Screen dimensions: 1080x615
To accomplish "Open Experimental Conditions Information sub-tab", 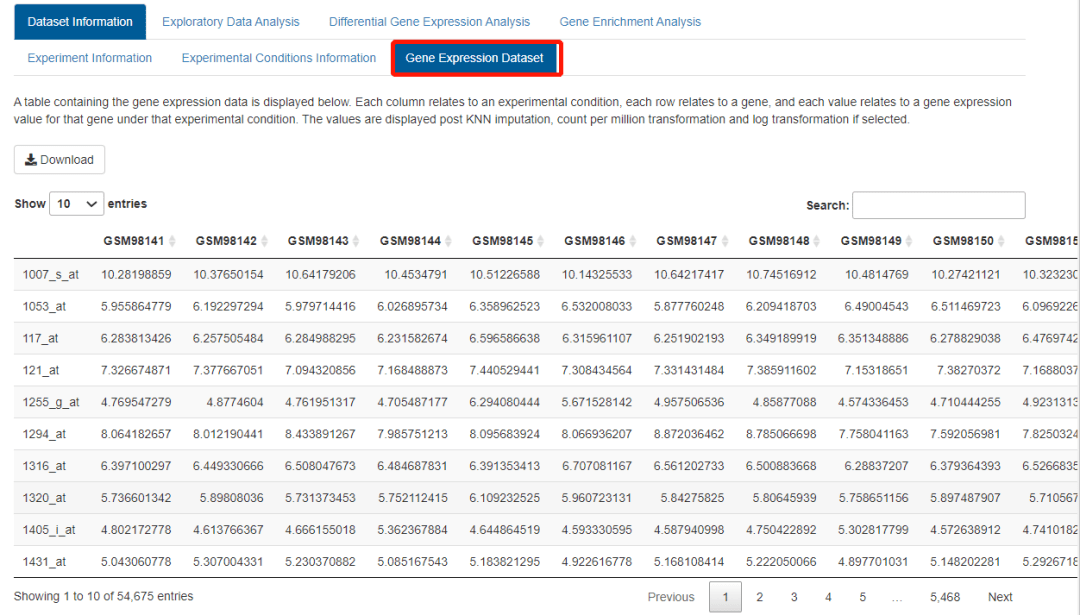I will (279, 58).
